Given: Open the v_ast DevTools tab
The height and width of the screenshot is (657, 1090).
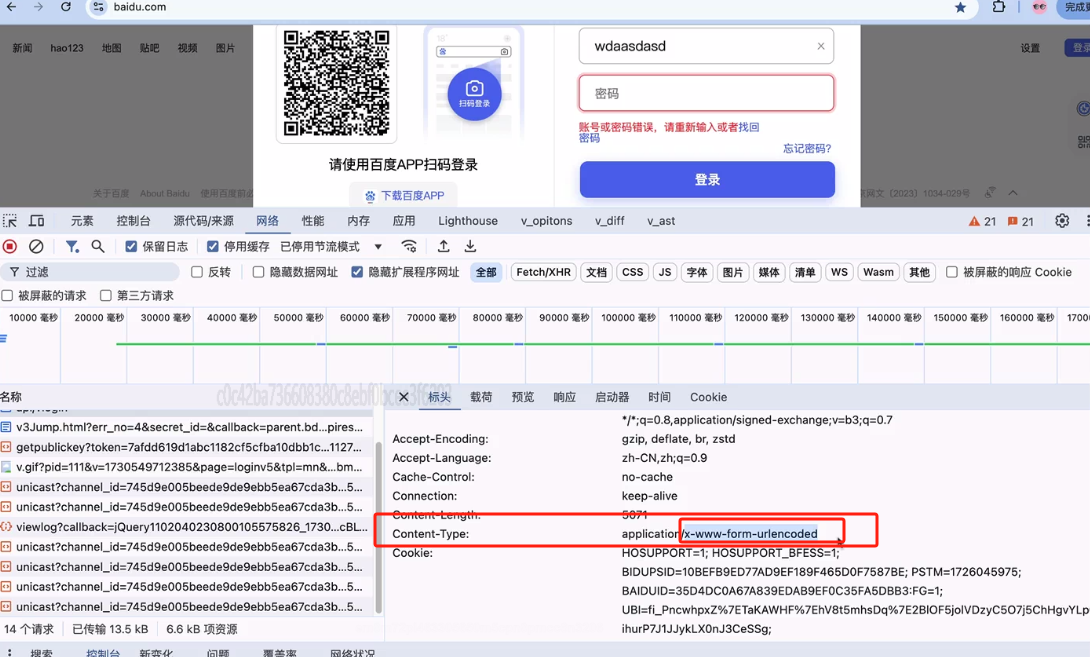Looking at the screenshot, I should (x=661, y=221).
